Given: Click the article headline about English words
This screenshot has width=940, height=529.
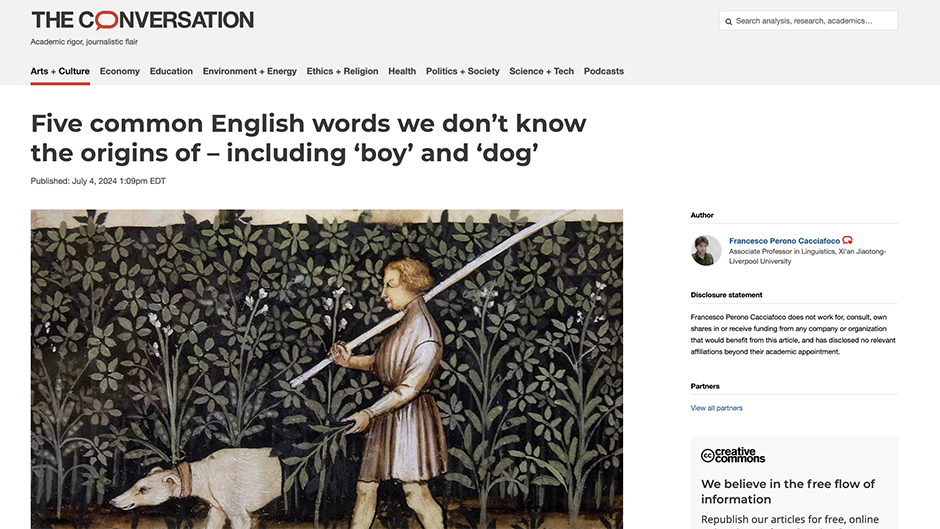Looking at the screenshot, I should [308, 138].
